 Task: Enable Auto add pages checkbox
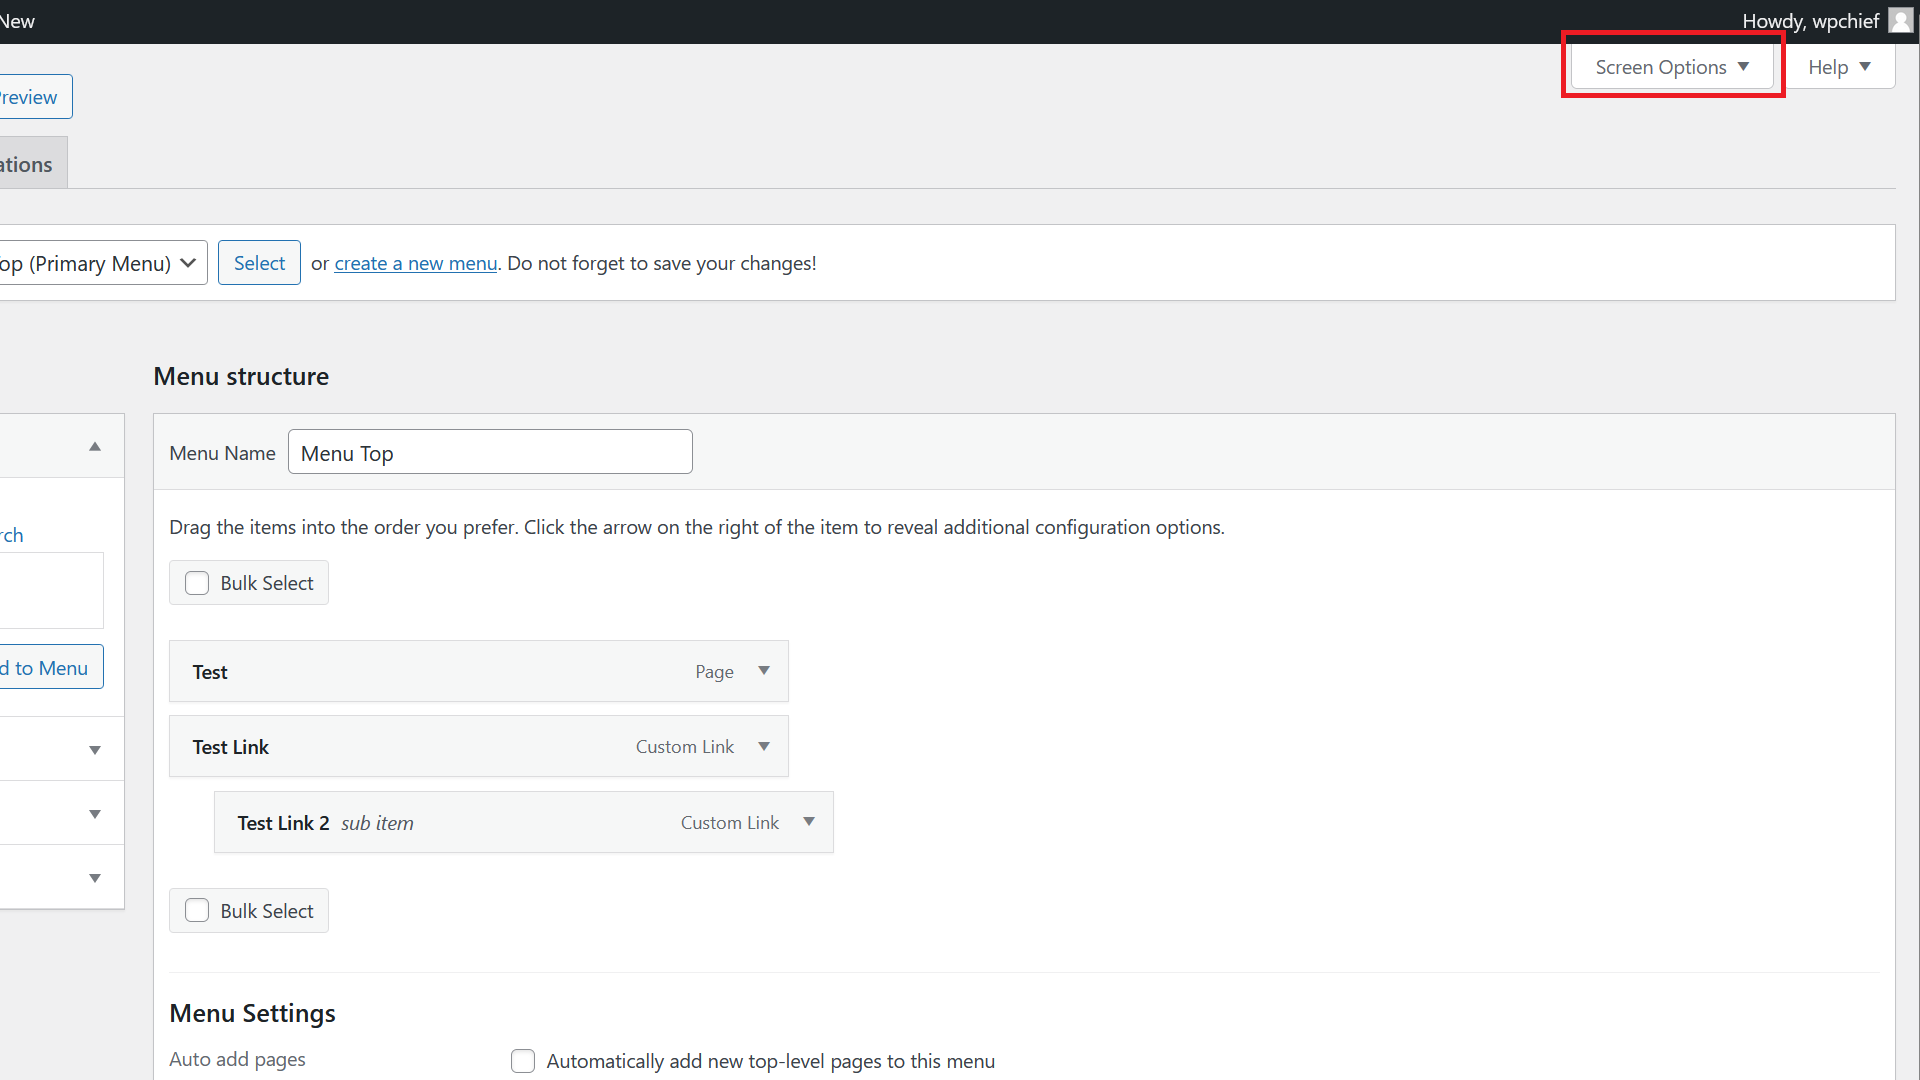524,1062
